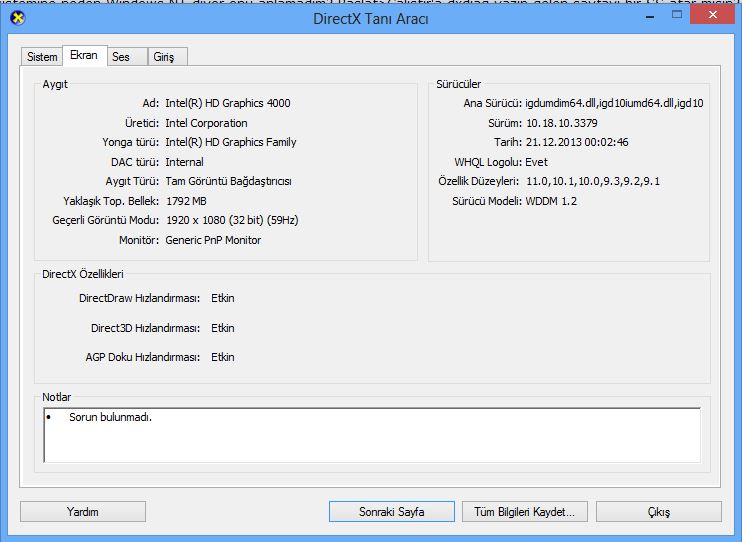Click the 'Geçerli Görüntü Modu:' label
Viewport: 742px width, 542px height.
106,221
